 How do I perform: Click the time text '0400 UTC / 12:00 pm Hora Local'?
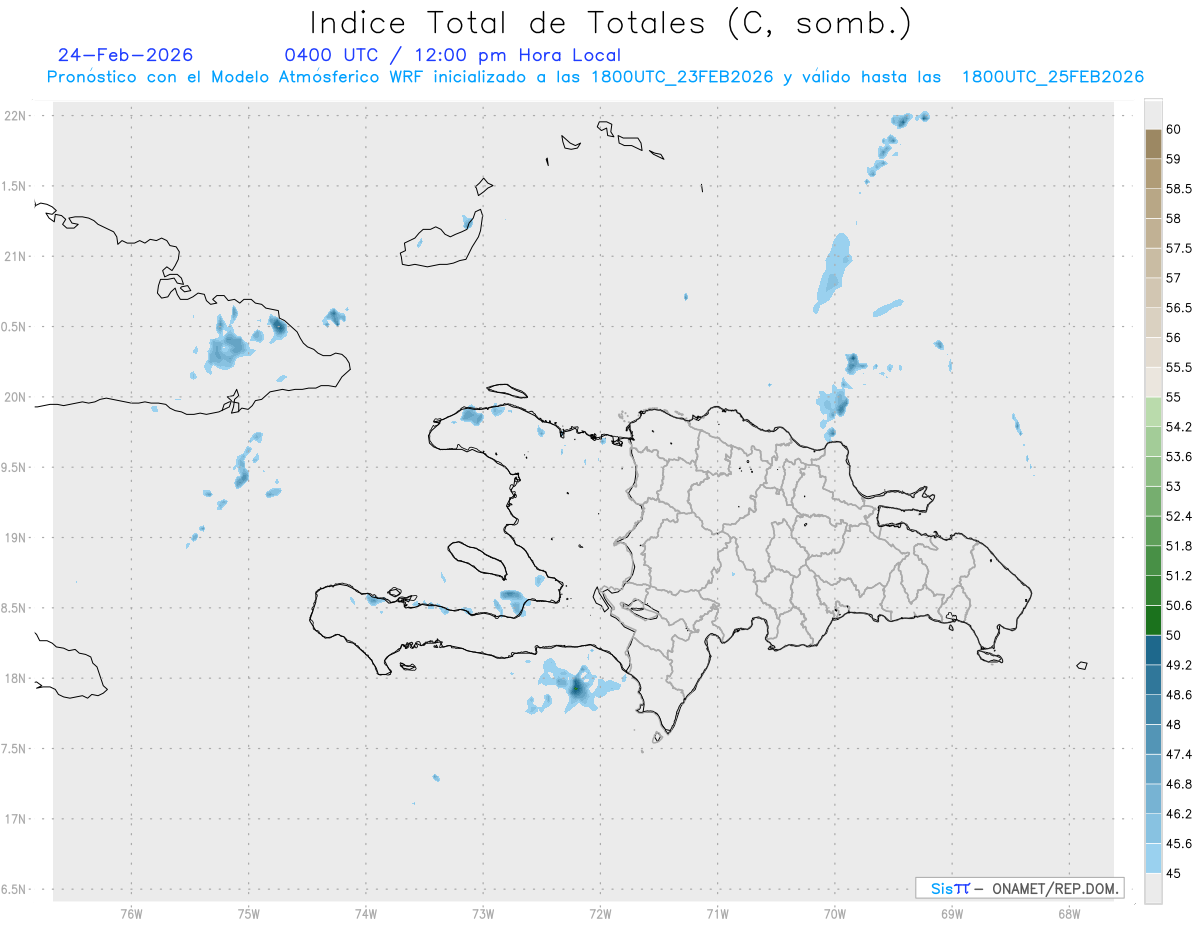[453, 56]
